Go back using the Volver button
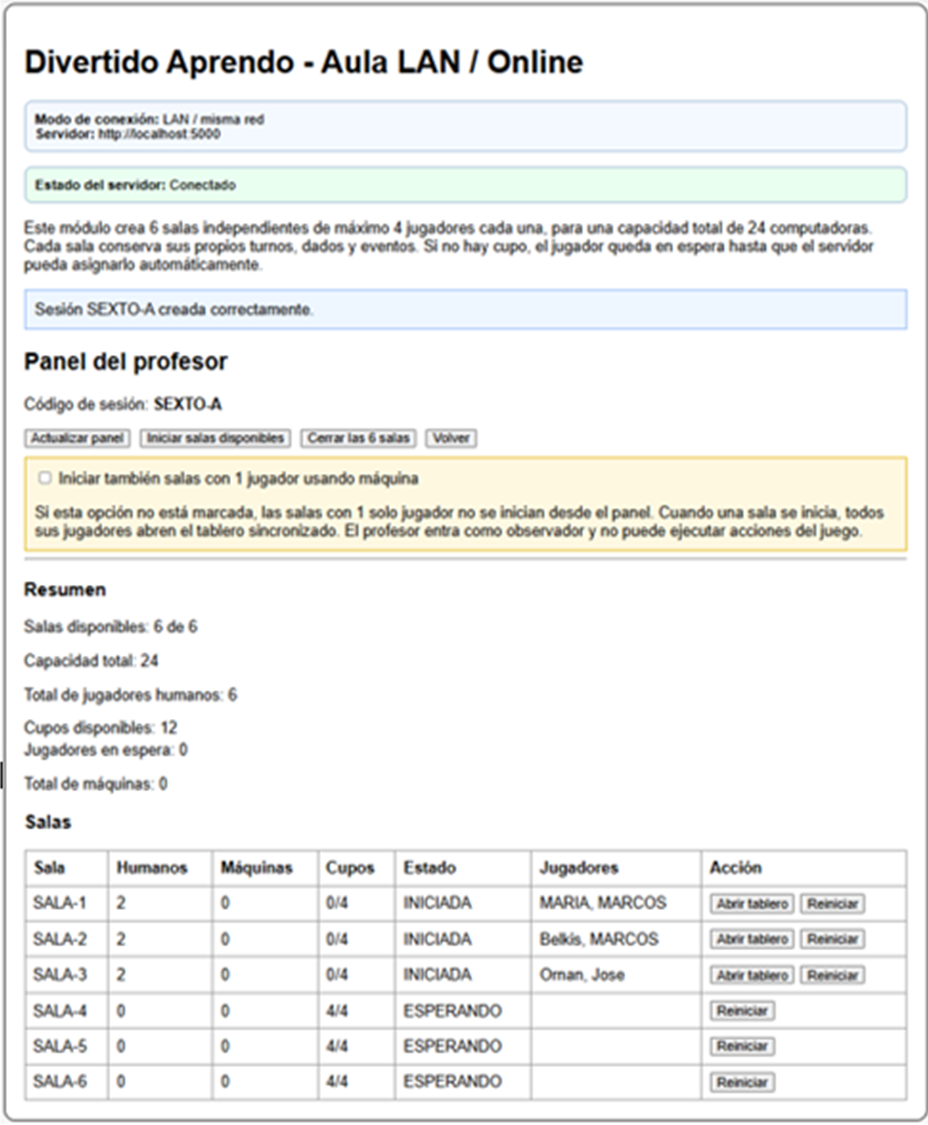Viewport: 928px width, 1125px height. 451,438
